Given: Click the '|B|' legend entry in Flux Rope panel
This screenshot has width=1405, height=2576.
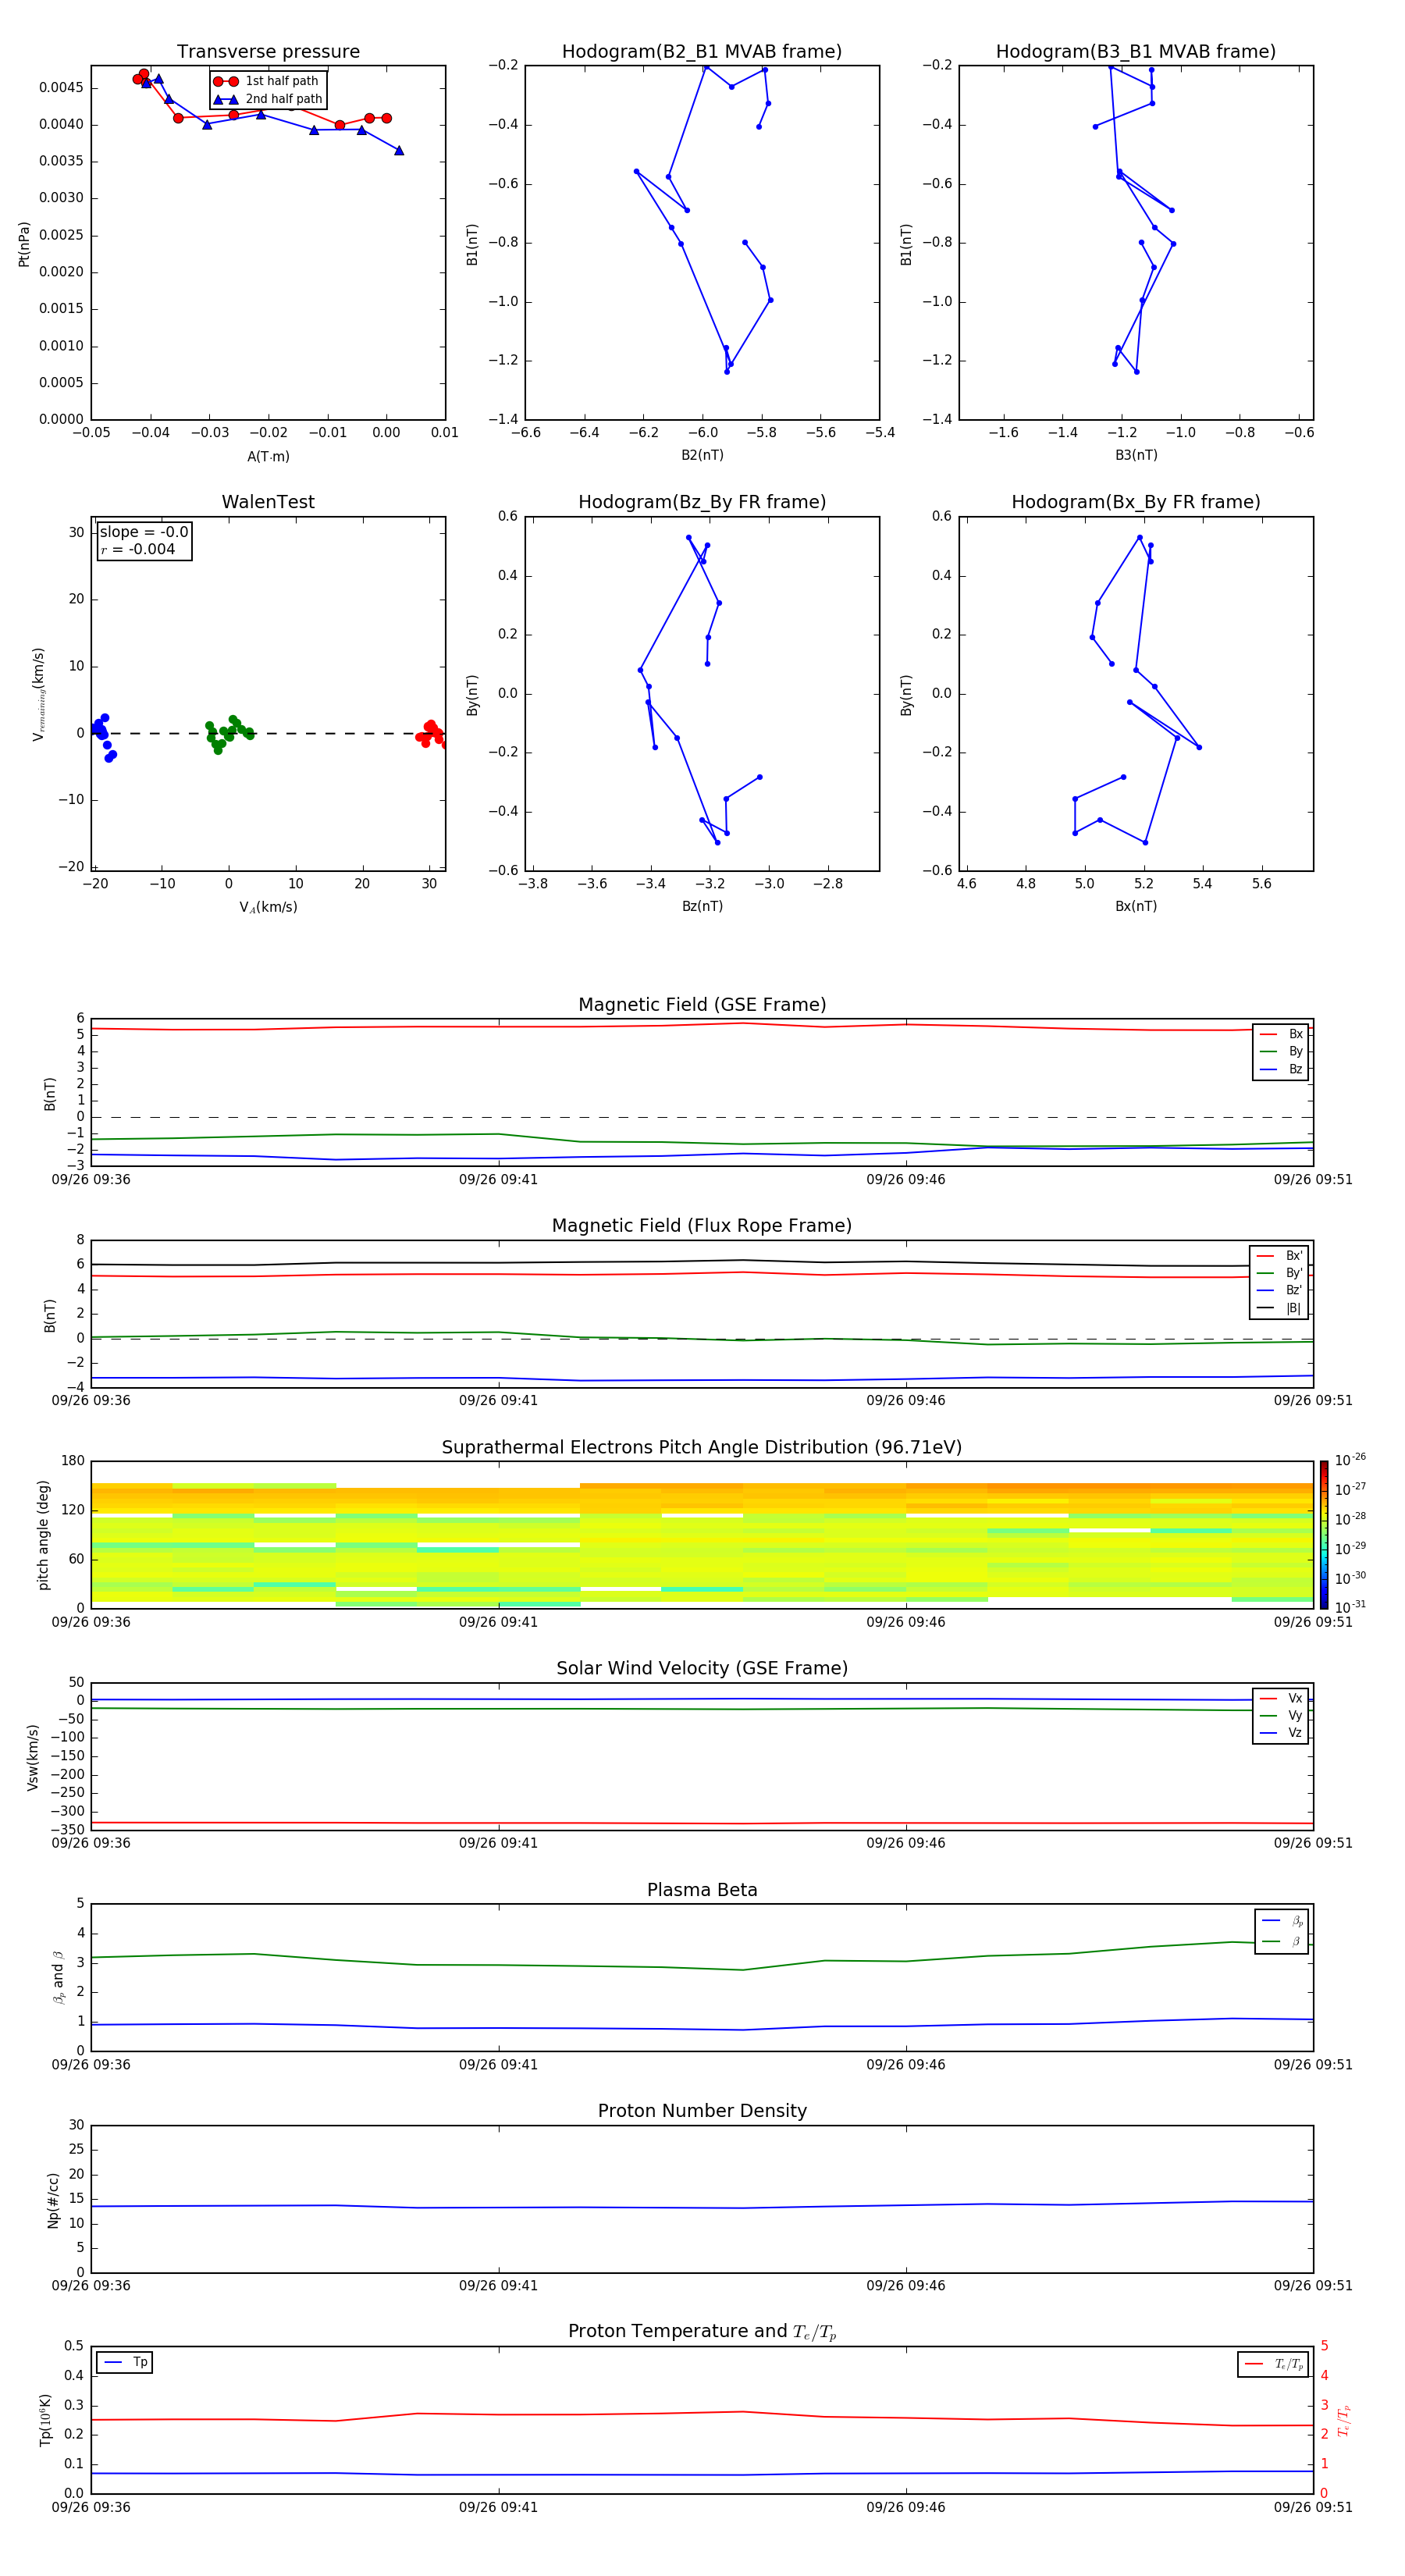Looking at the screenshot, I should [x=1279, y=1308].
